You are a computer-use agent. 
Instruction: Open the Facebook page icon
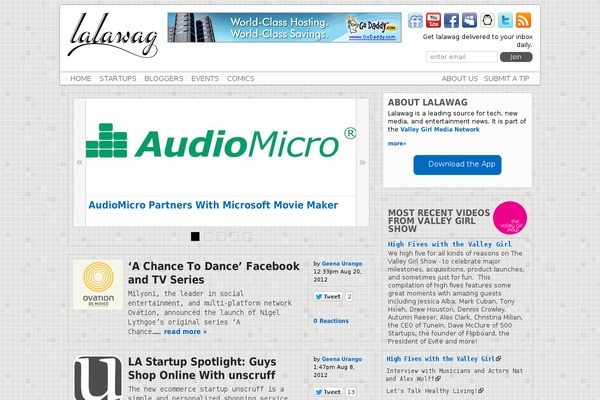(x=451, y=20)
